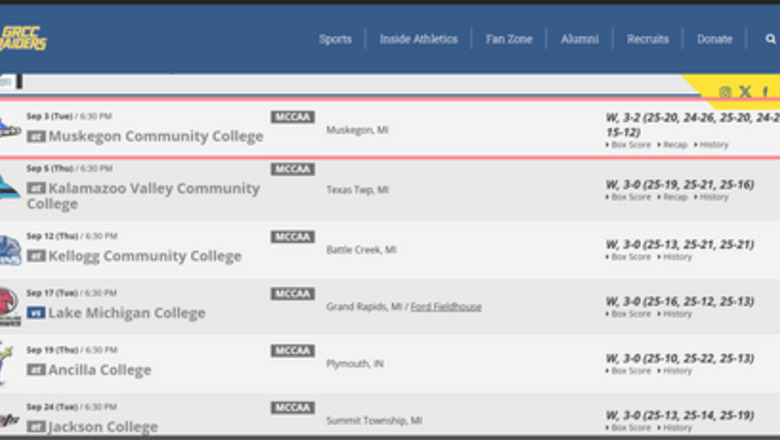The height and width of the screenshot is (440, 780).
Task: Select result 'W, 3-0 (25-13, 25-21, 25-21)'
Action: [680, 245]
